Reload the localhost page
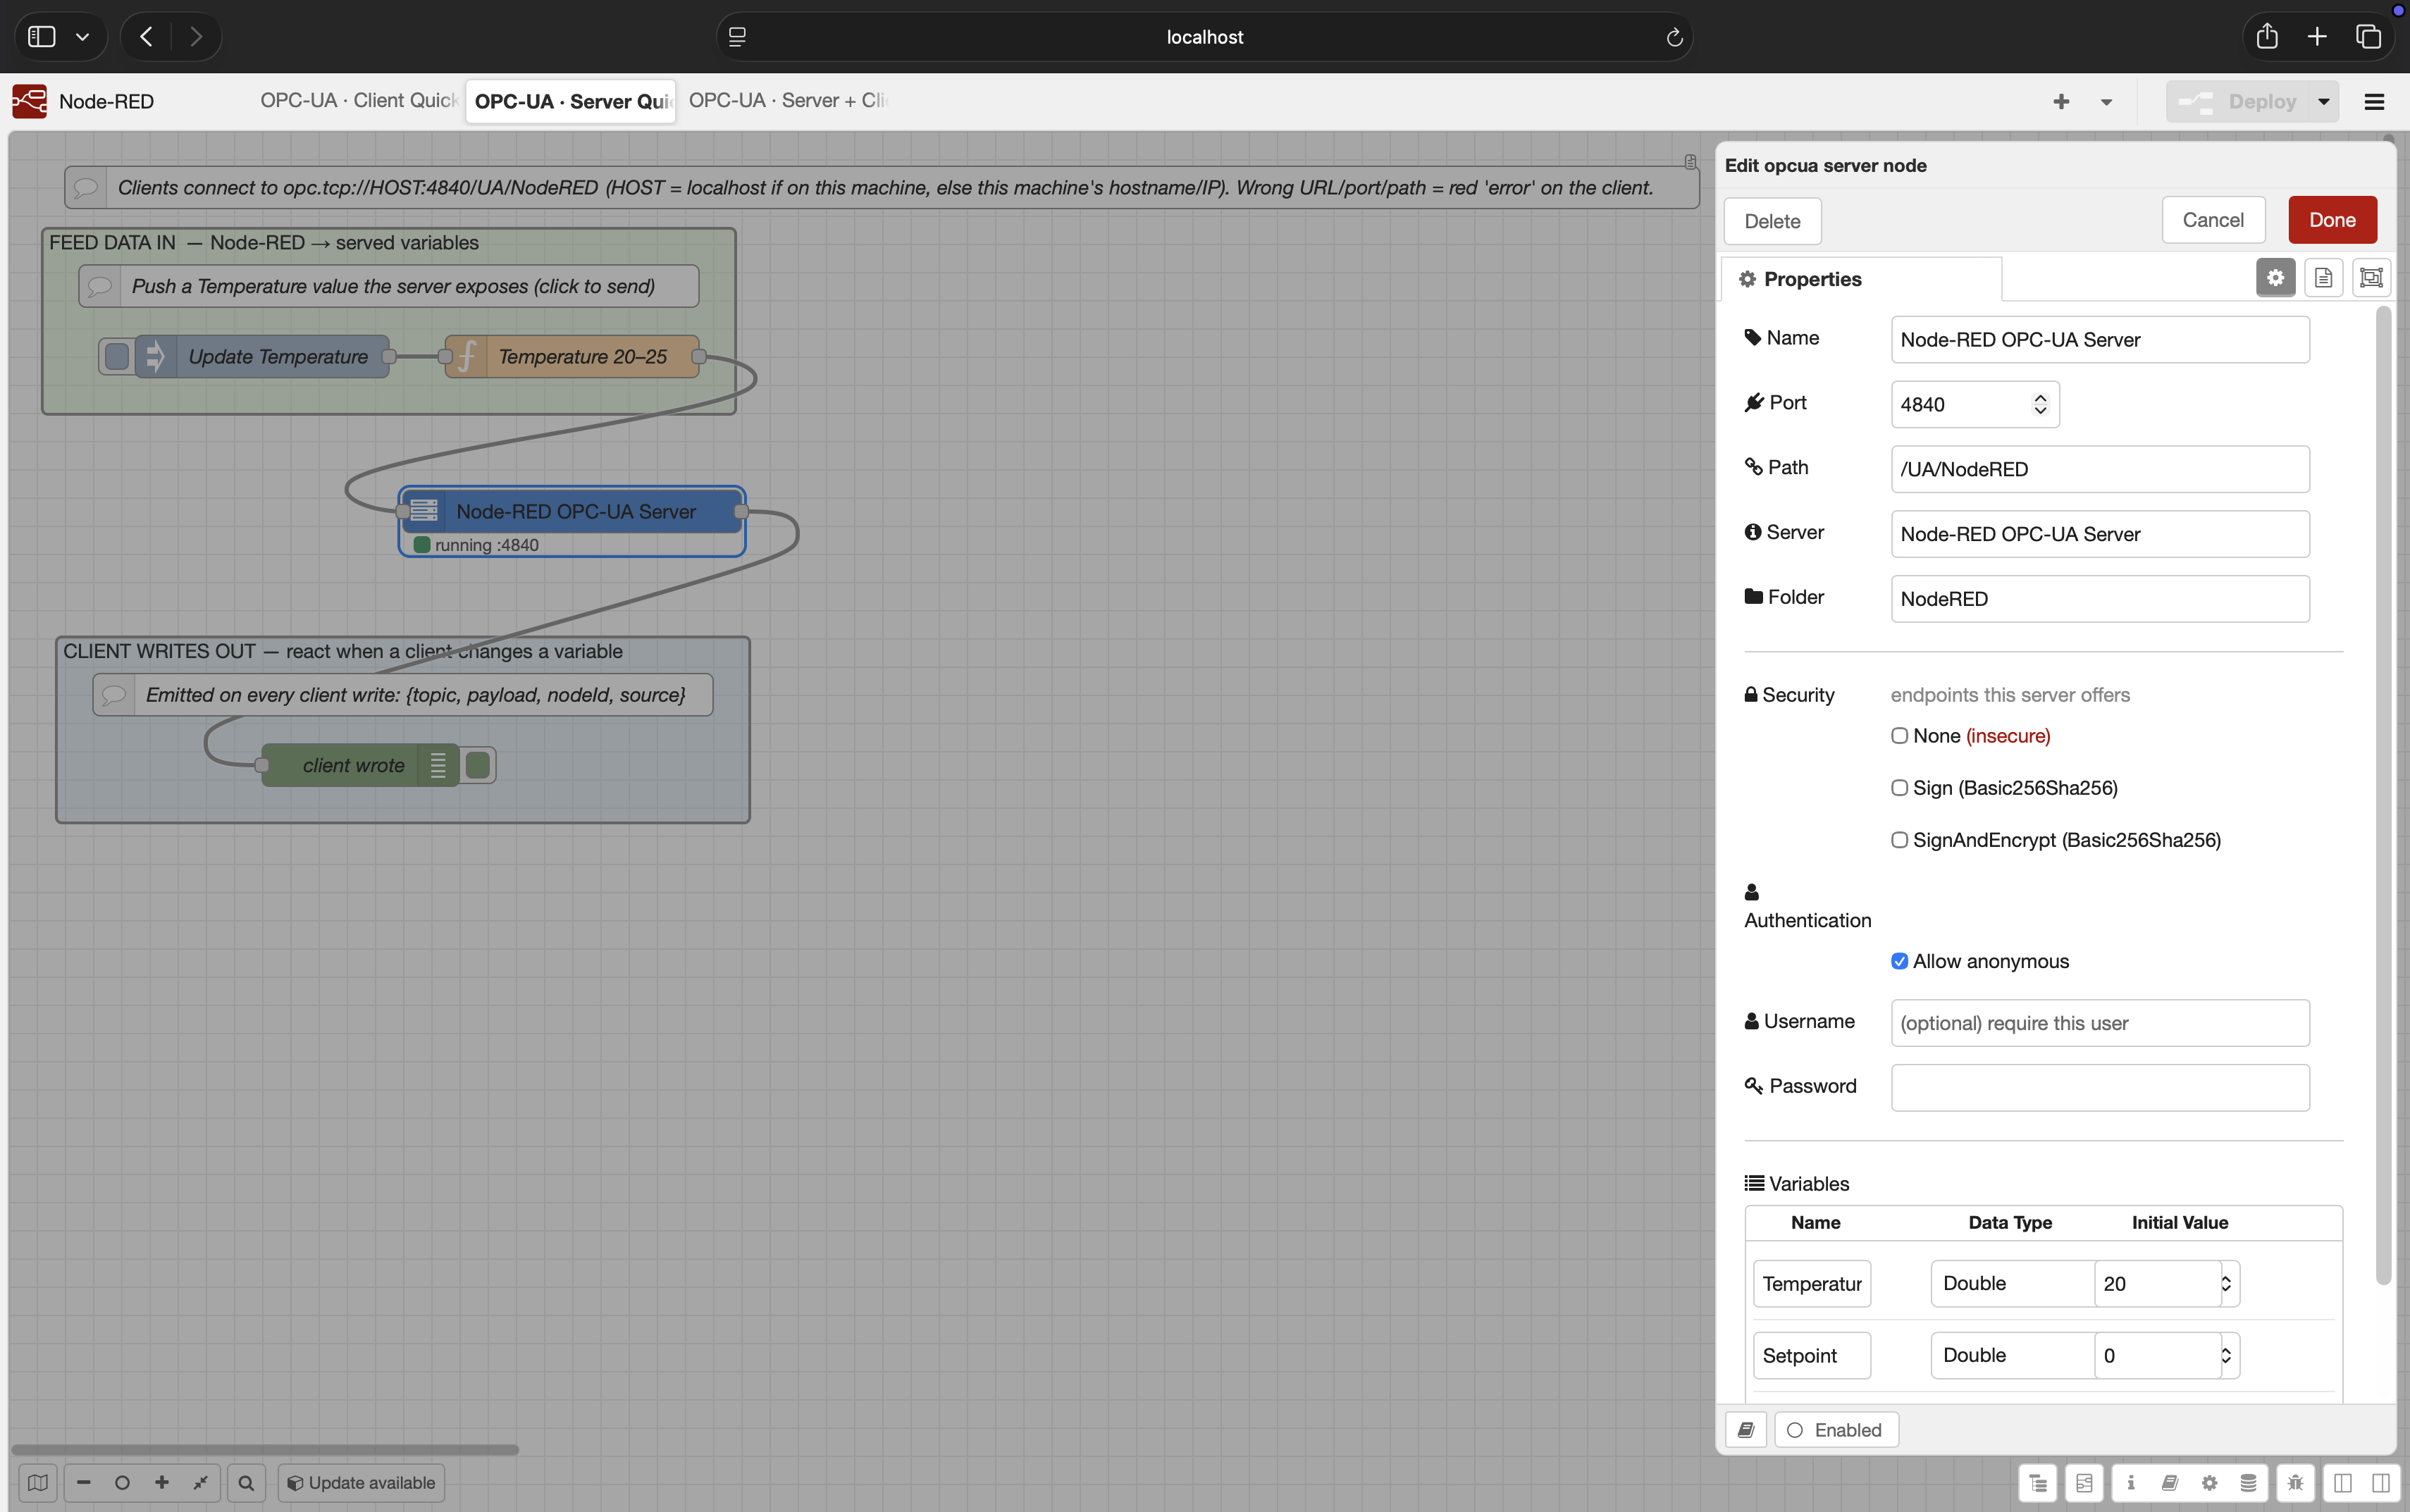This screenshot has height=1512, width=2410. (1674, 38)
